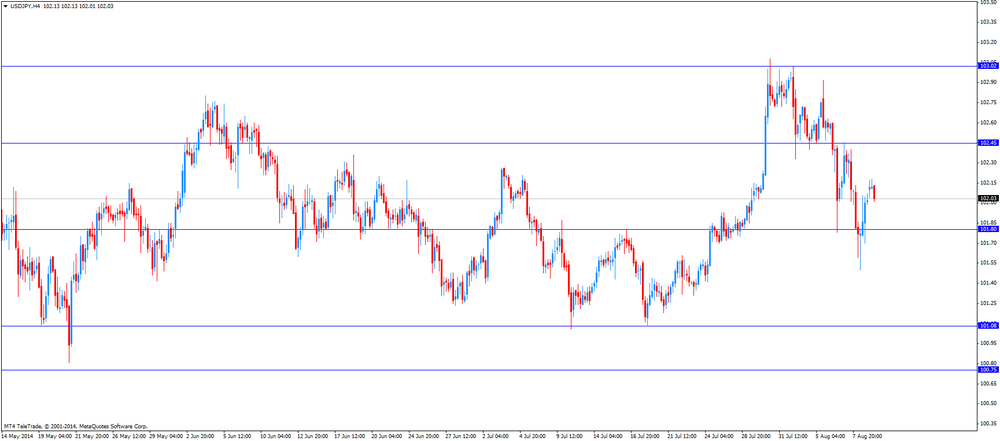Click the 14 May 2014 date label

coord(16,437)
